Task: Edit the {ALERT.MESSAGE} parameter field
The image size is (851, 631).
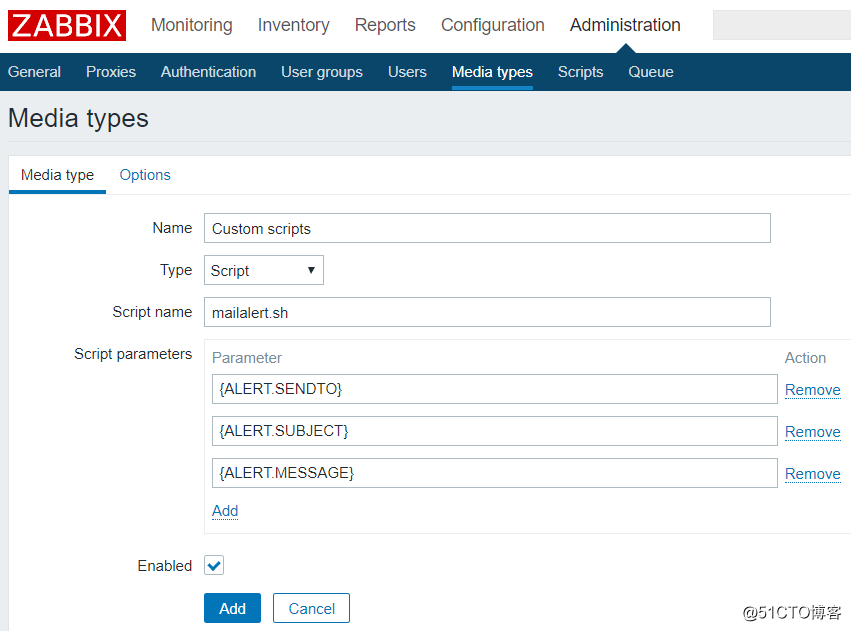Action: point(494,473)
